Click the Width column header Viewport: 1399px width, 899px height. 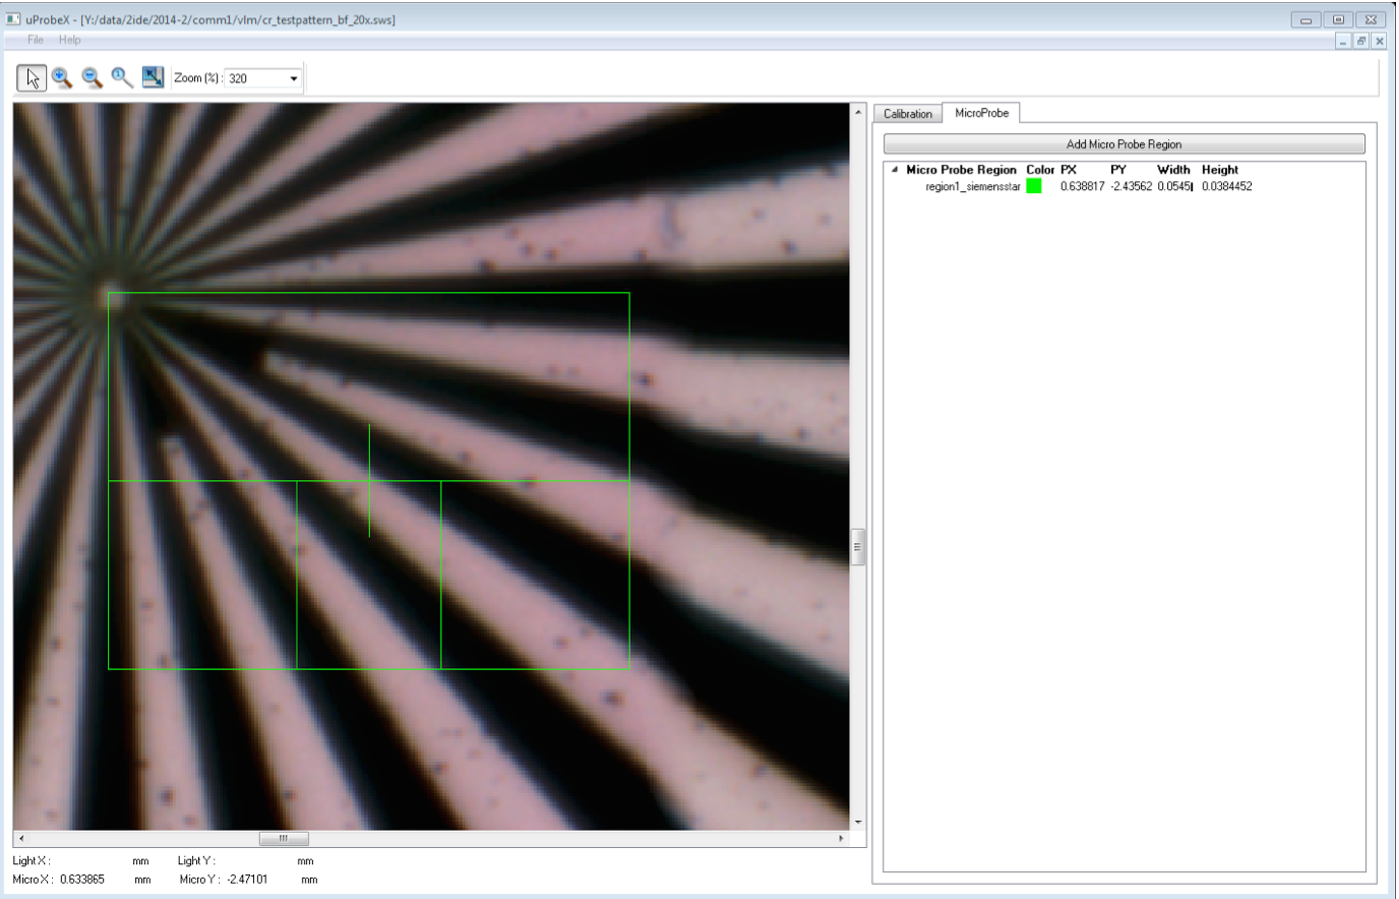click(x=1173, y=170)
